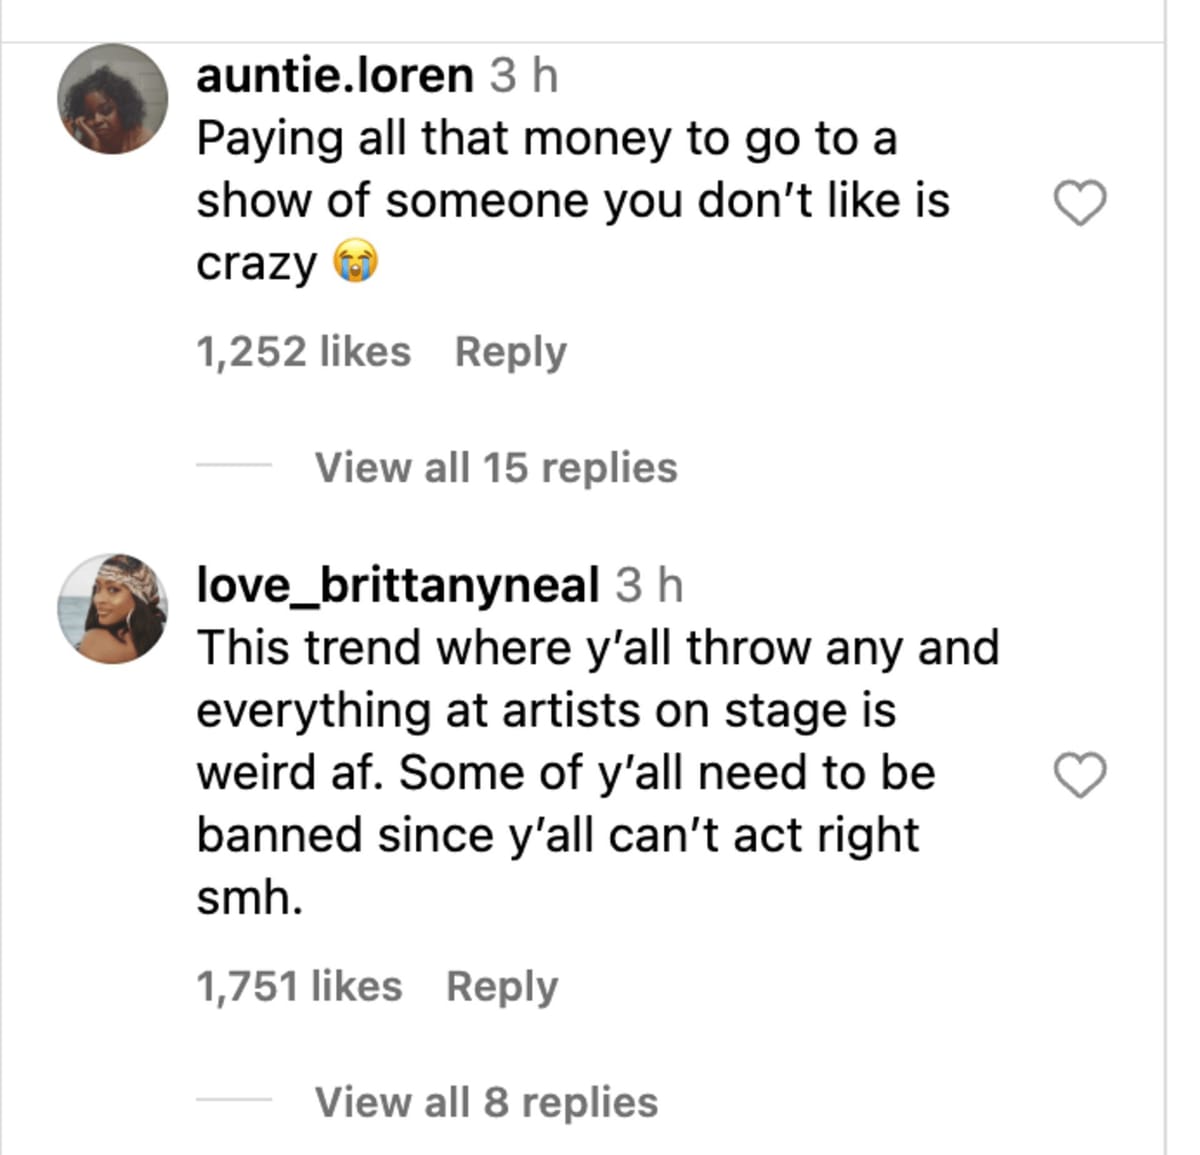This screenshot has height=1155, width=1200.
Task: Select the auntie.loren username
Action: [x=335, y=74]
